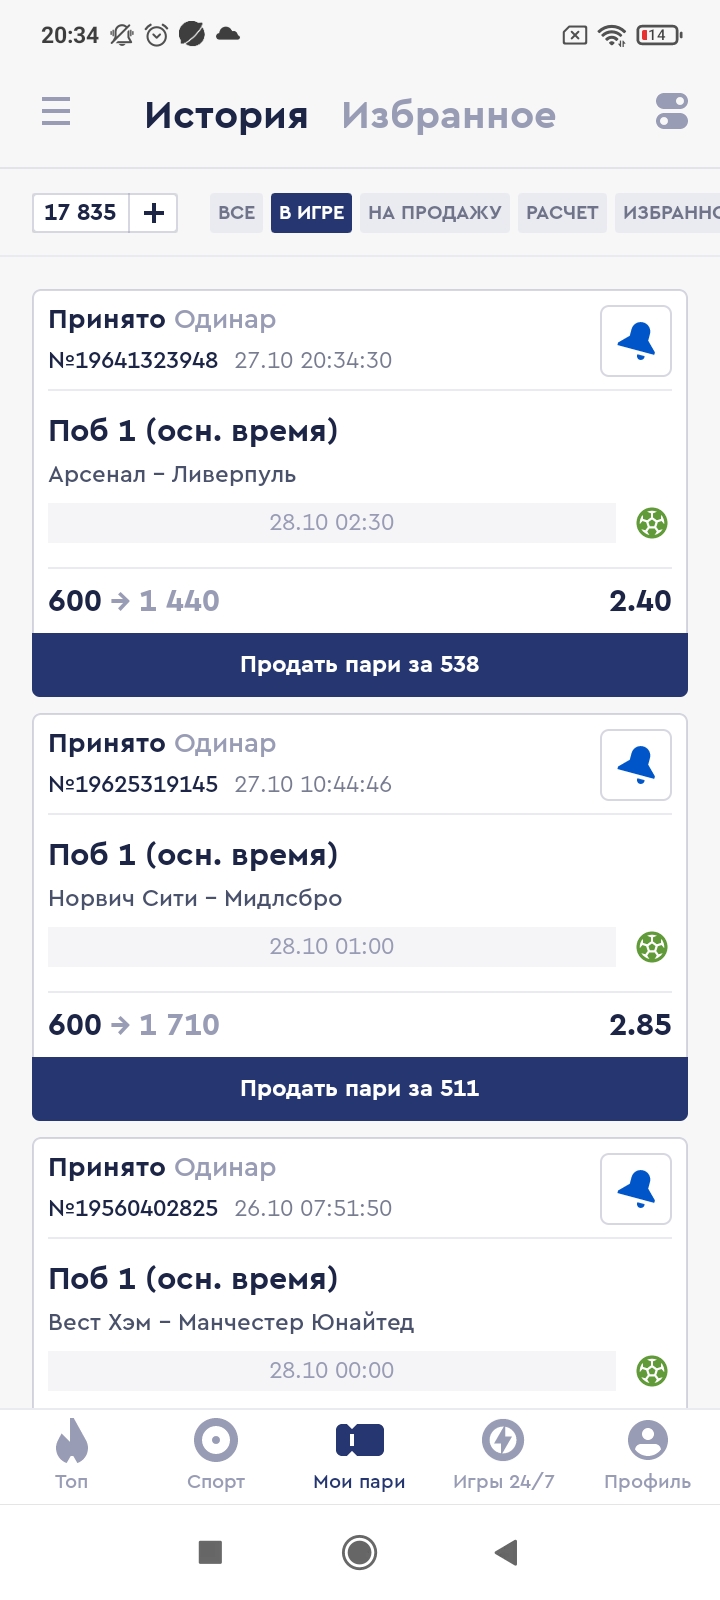Open the Профиль page
Viewport: 720px width, 1600px height.
click(647, 1456)
